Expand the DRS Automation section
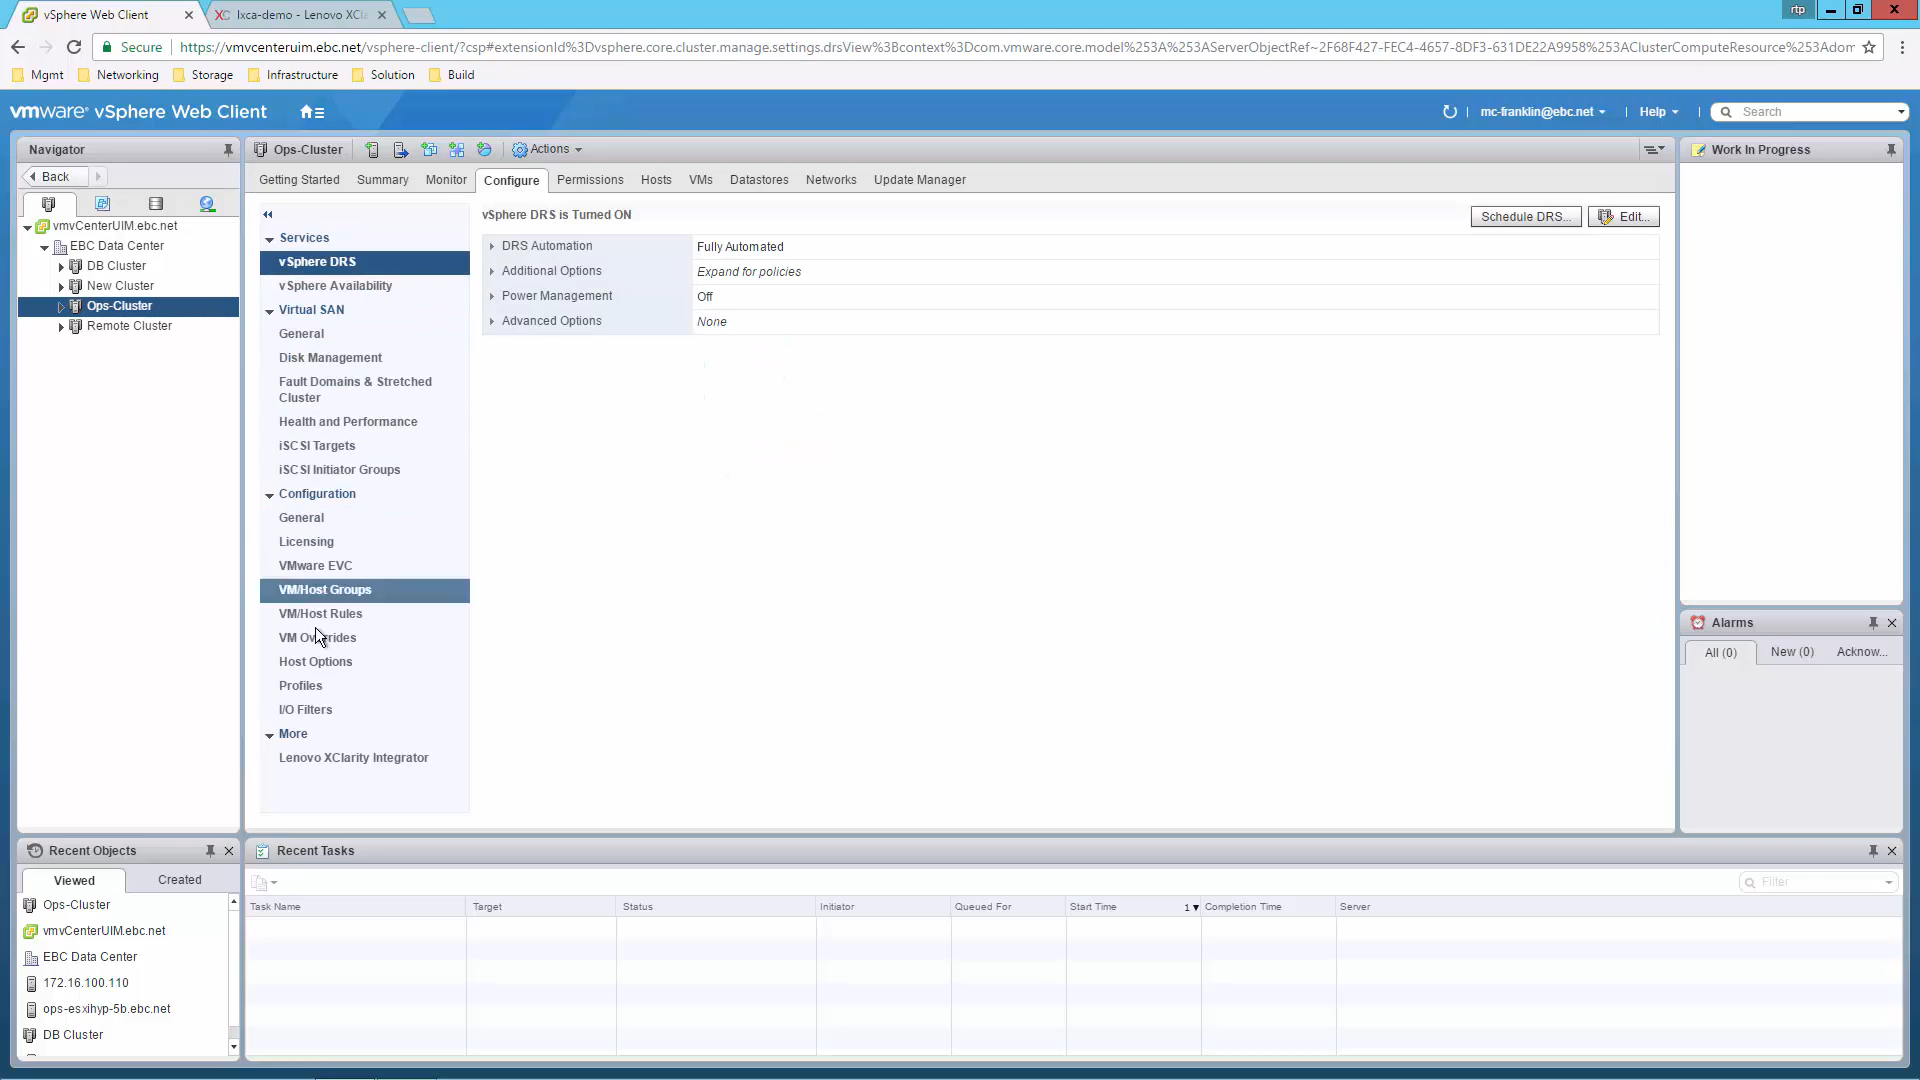The image size is (1920, 1080). (493, 245)
